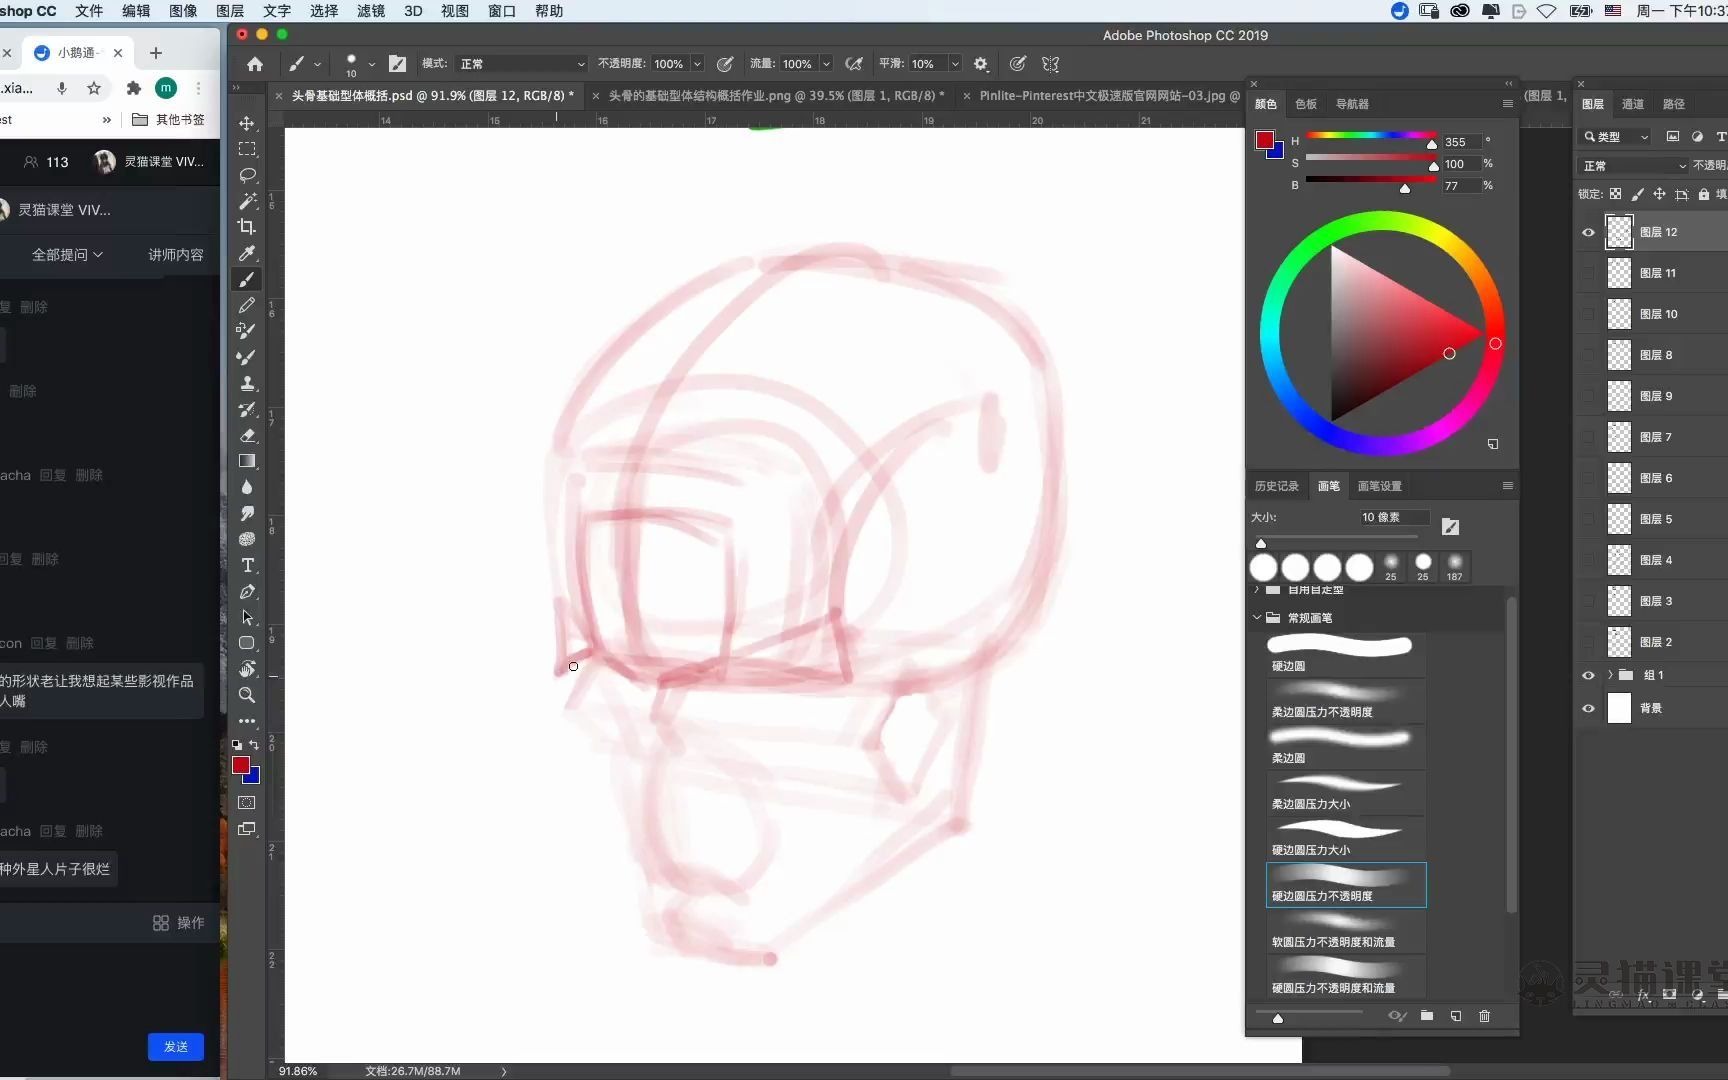
Task: Open smoothing options gear icon
Action: 981,64
